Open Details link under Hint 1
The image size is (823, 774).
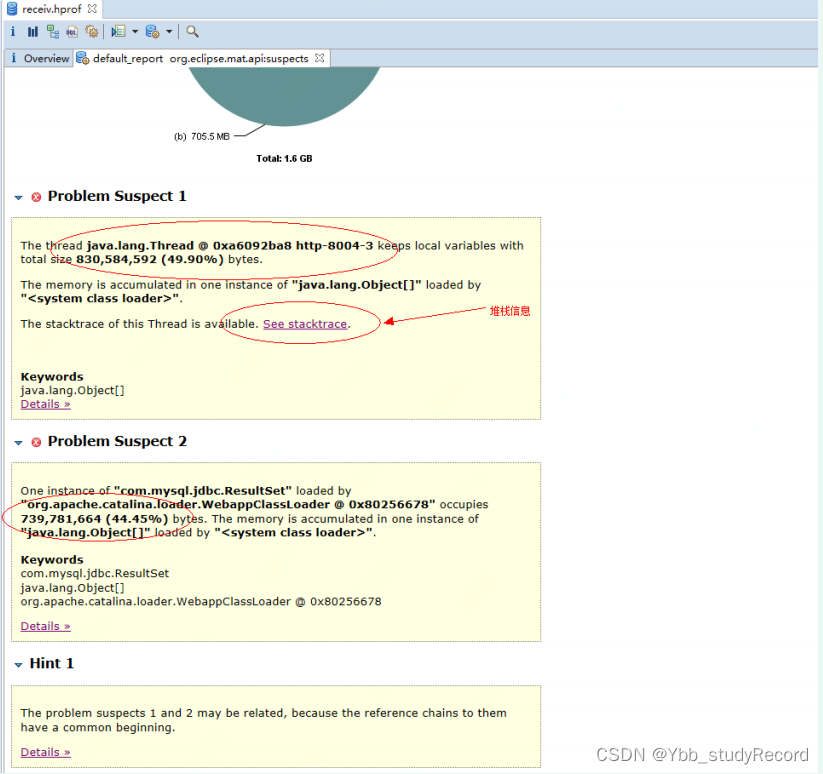(x=45, y=752)
